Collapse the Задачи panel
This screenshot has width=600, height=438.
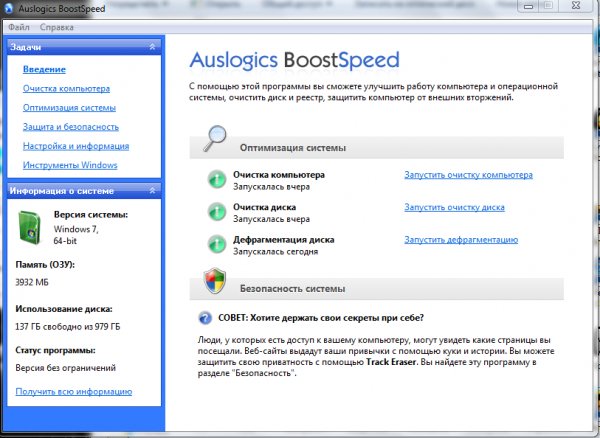pyautogui.click(x=152, y=47)
